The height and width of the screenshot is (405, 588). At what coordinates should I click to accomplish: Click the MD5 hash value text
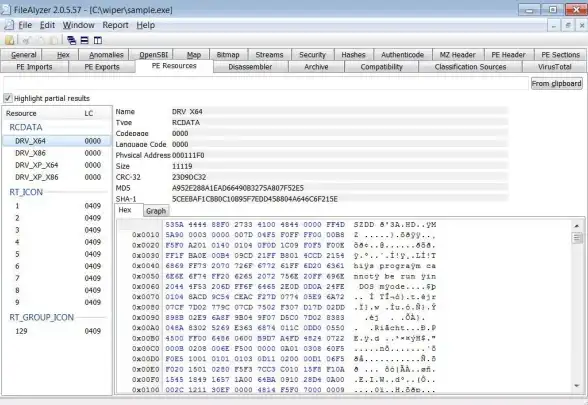pyautogui.click(x=238, y=188)
